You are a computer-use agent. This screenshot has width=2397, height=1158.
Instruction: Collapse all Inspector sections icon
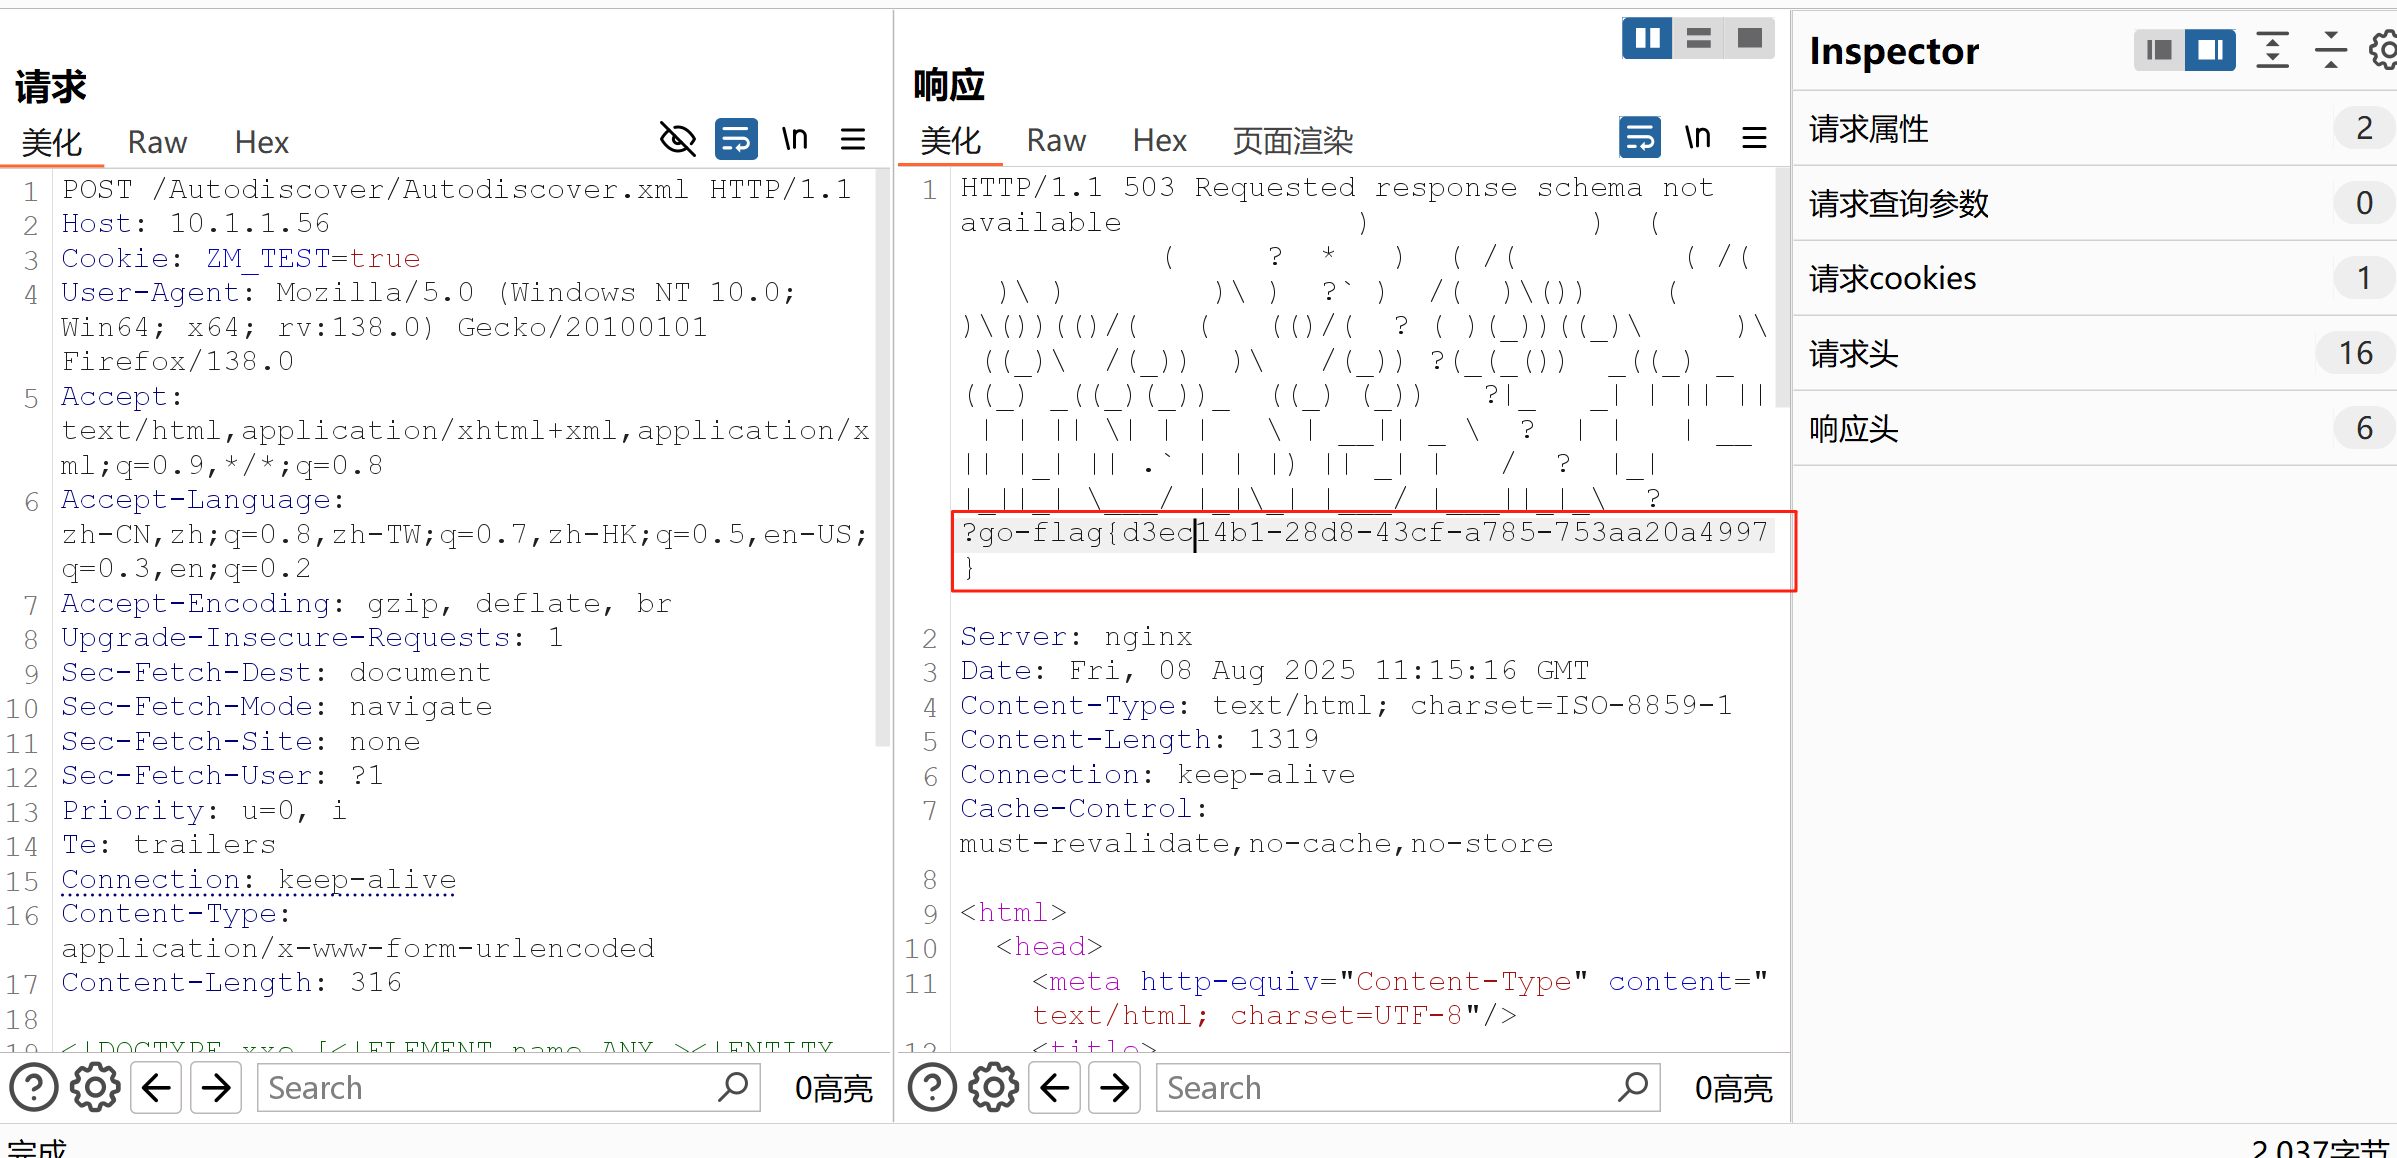(x=2330, y=50)
